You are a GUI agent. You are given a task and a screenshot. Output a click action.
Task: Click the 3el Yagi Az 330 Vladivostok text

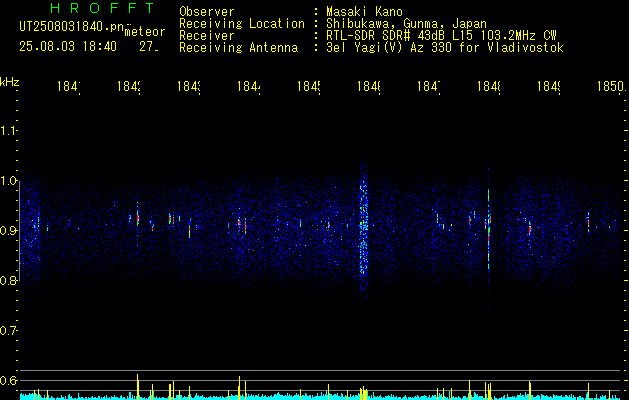[x=445, y=48]
